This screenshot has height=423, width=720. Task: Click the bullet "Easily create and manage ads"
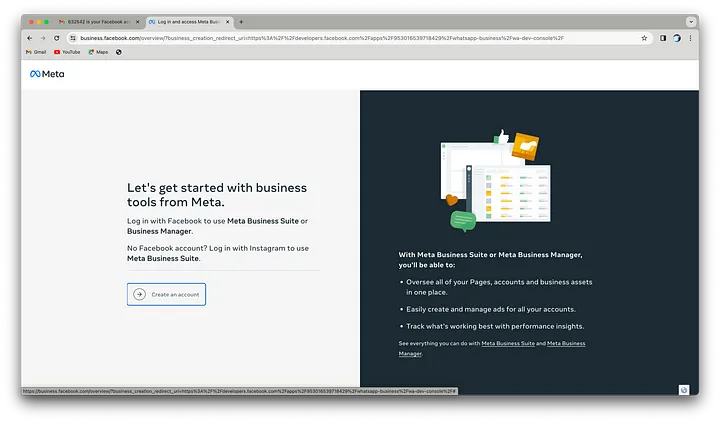(x=490, y=309)
